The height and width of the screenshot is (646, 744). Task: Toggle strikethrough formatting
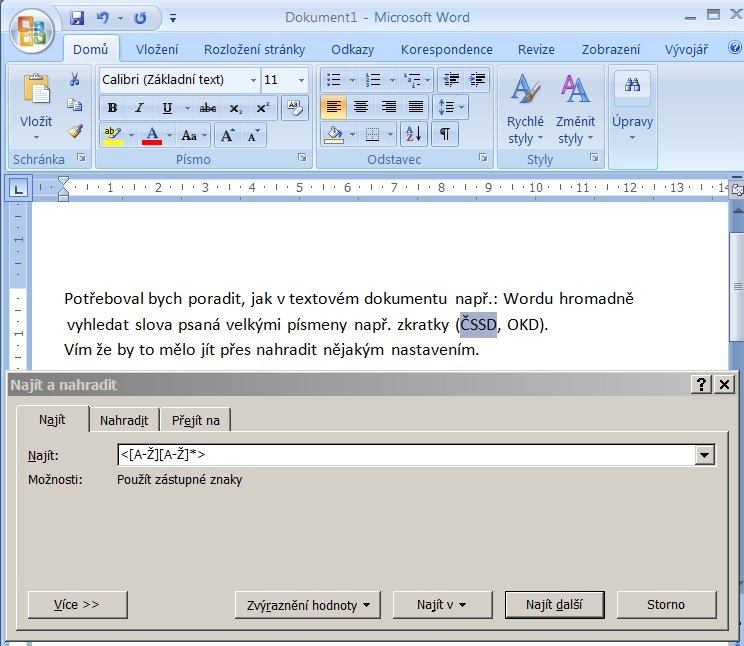(x=208, y=108)
